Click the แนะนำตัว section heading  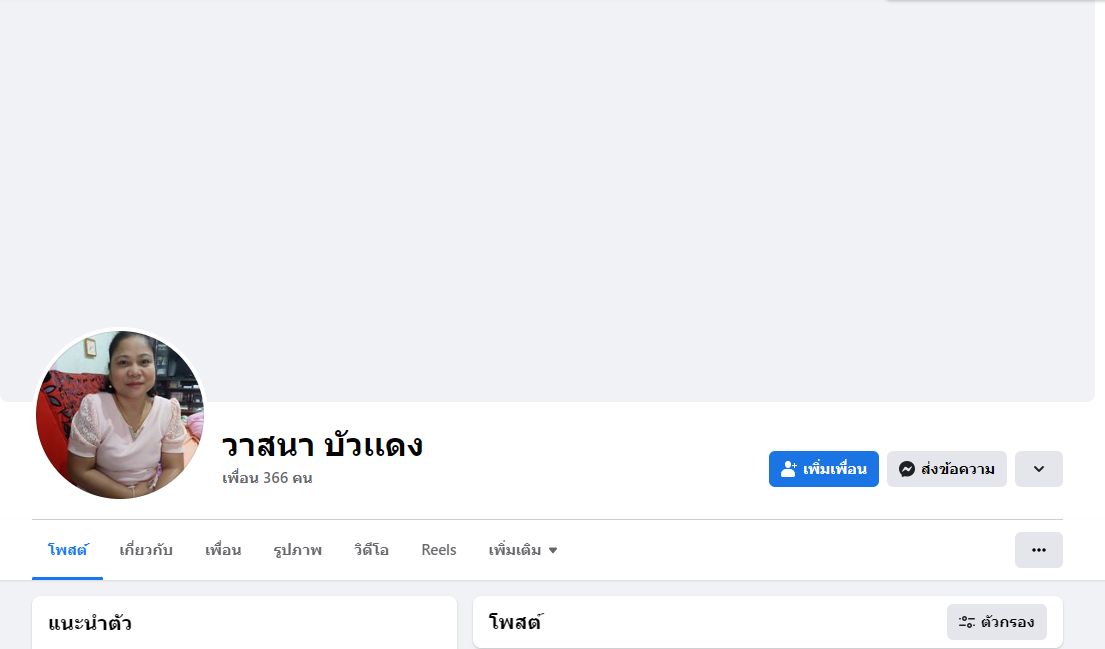click(x=90, y=624)
